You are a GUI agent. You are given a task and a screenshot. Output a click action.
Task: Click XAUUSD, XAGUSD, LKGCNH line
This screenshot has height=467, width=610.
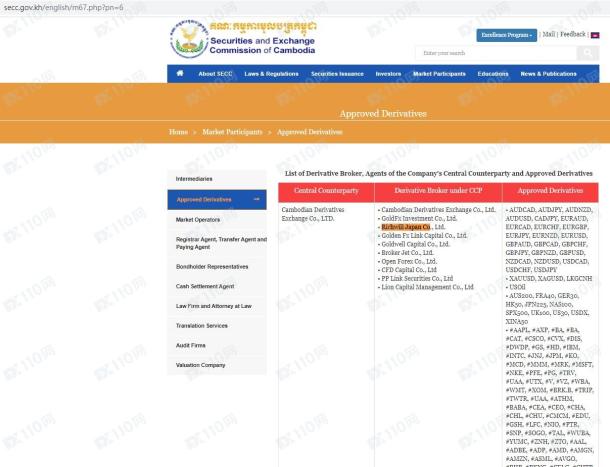[x=550, y=278]
